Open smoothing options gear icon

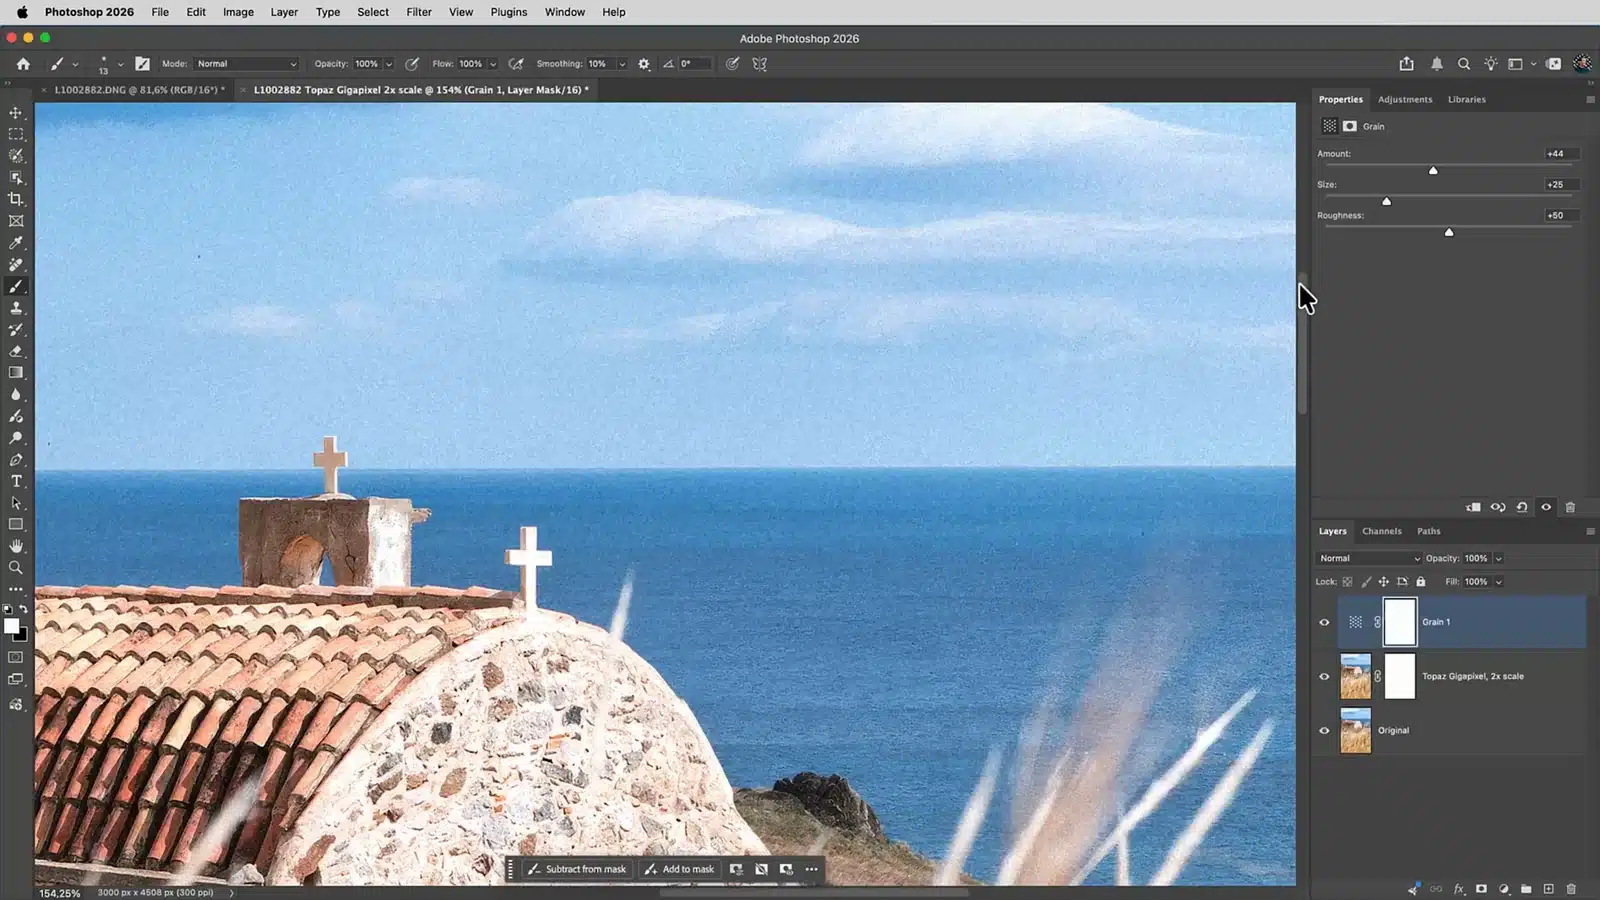click(644, 63)
